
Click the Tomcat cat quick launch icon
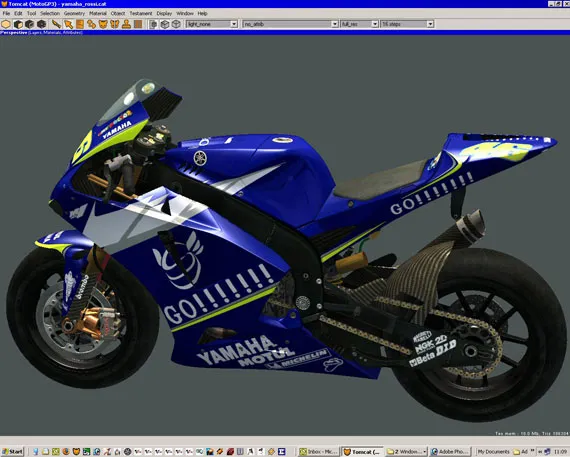click(76, 452)
